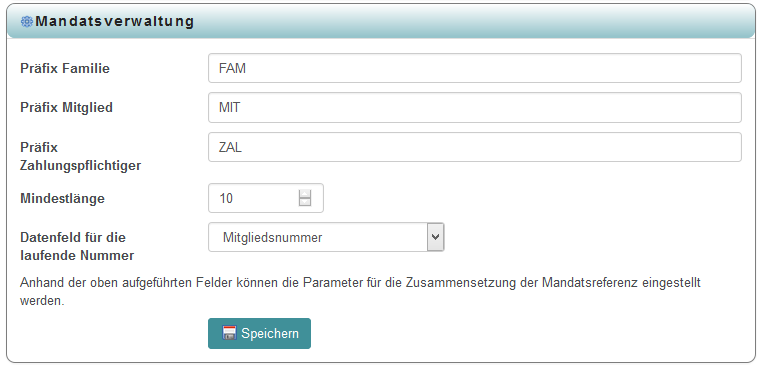Open the Datenfeld dropdown arrow
The height and width of the screenshot is (366, 761).
[x=435, y=237]
